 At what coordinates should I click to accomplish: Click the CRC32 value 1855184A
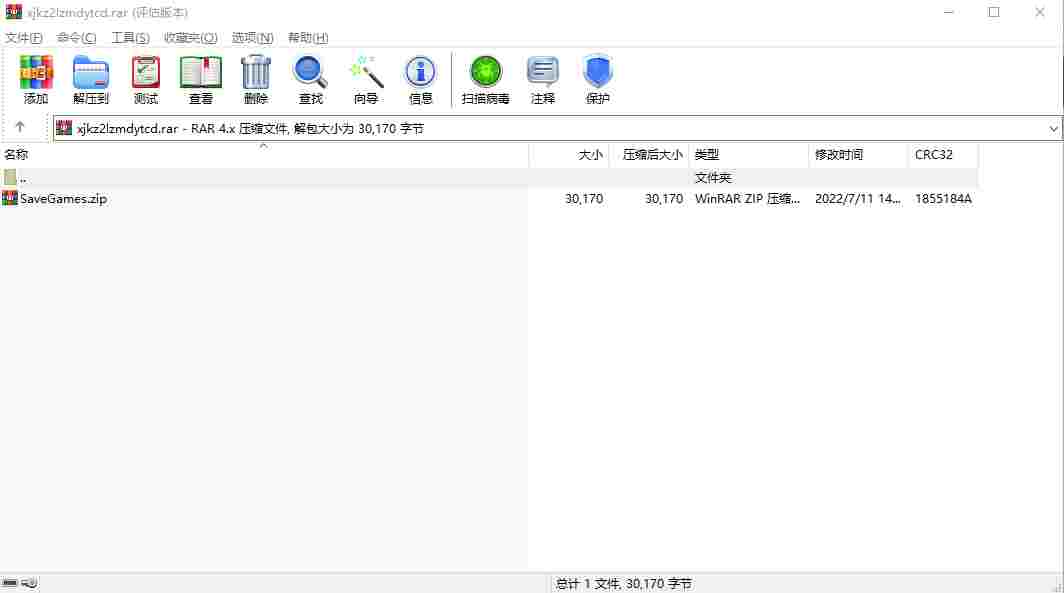click(943, 199)
